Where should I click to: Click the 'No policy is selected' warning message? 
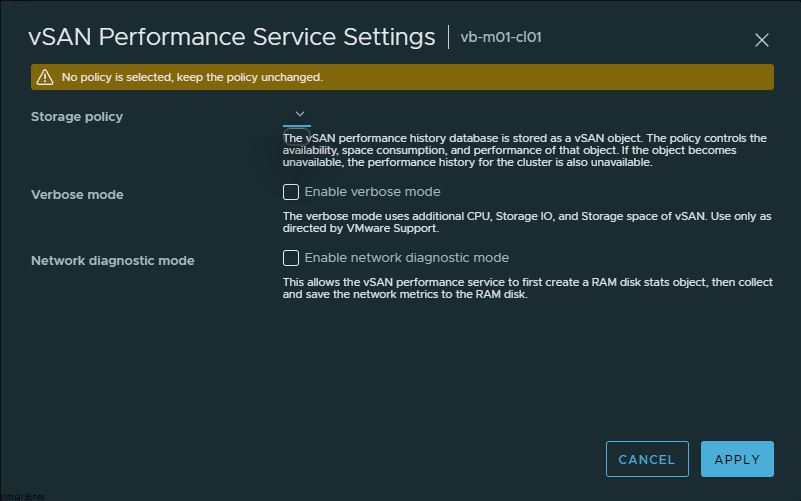(192, 77)
